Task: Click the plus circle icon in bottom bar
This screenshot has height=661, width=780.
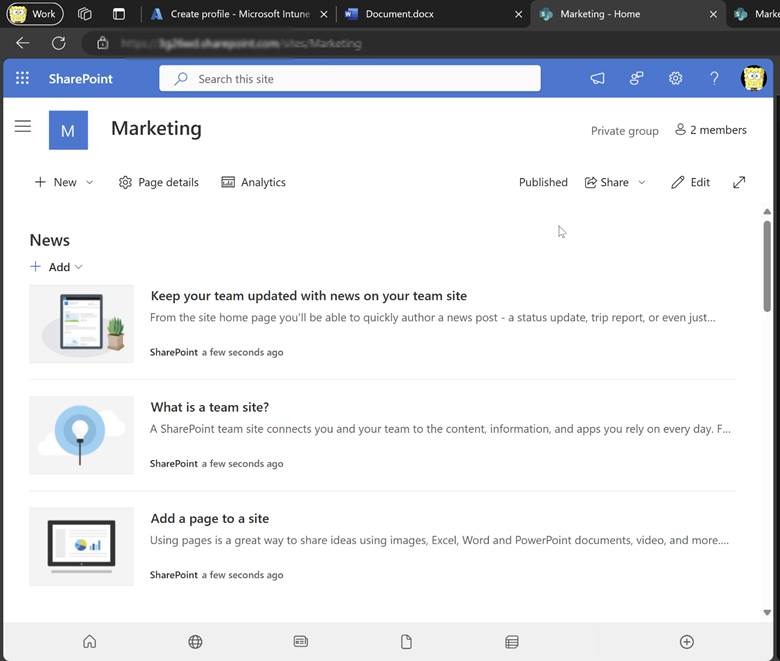Action: (686, 642)
